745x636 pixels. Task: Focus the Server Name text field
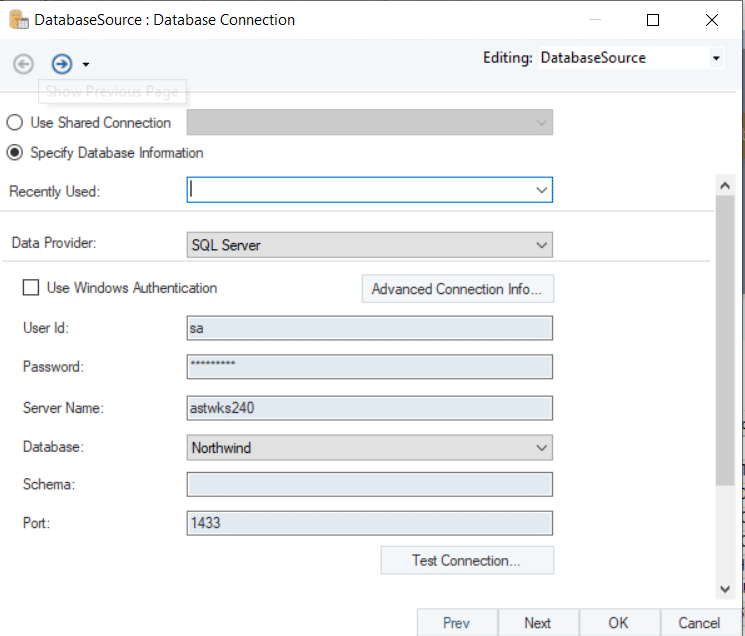click(369, 408)
